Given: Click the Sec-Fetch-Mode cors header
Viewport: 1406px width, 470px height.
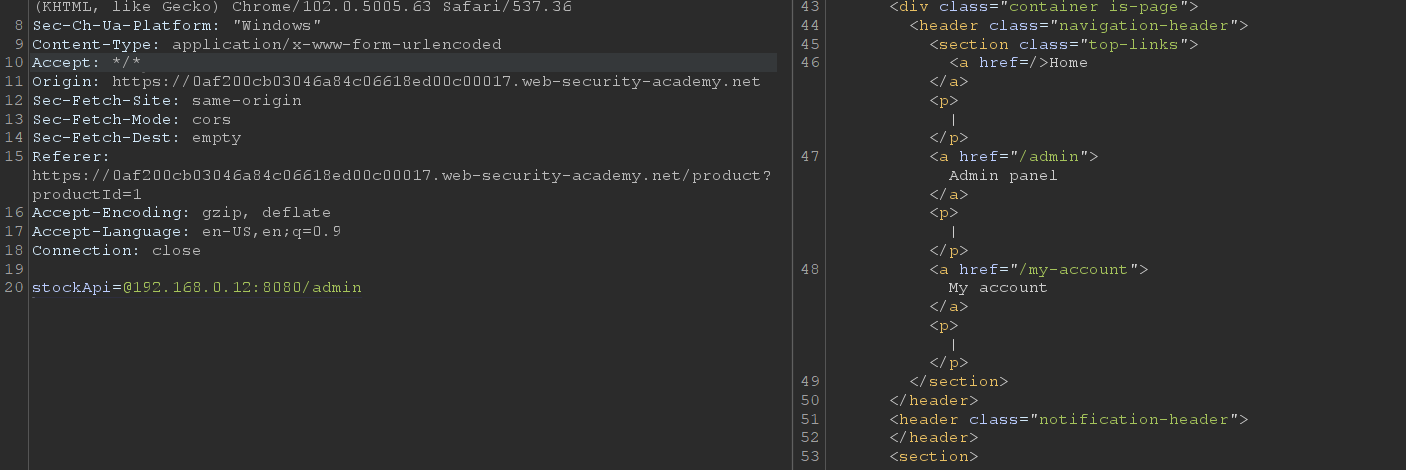Looking at the screenshot, I should 131,119.
